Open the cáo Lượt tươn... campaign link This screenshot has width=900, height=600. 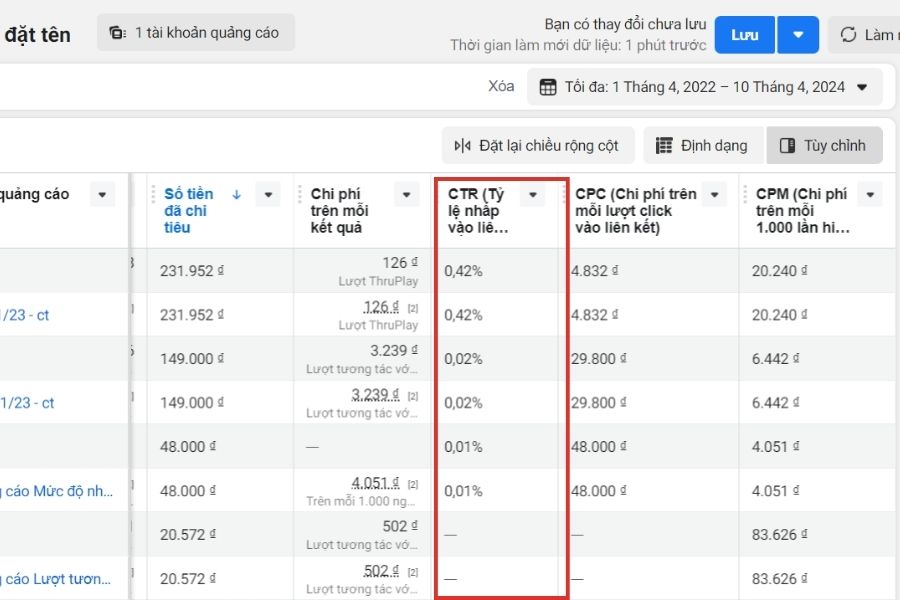[55, 579]
